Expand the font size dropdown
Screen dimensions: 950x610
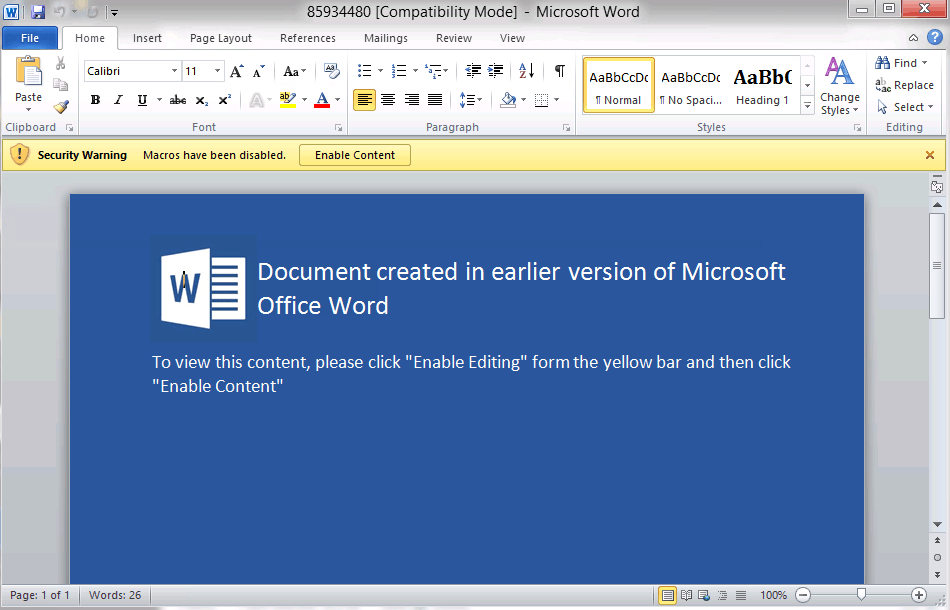click(x=218, y=71)
